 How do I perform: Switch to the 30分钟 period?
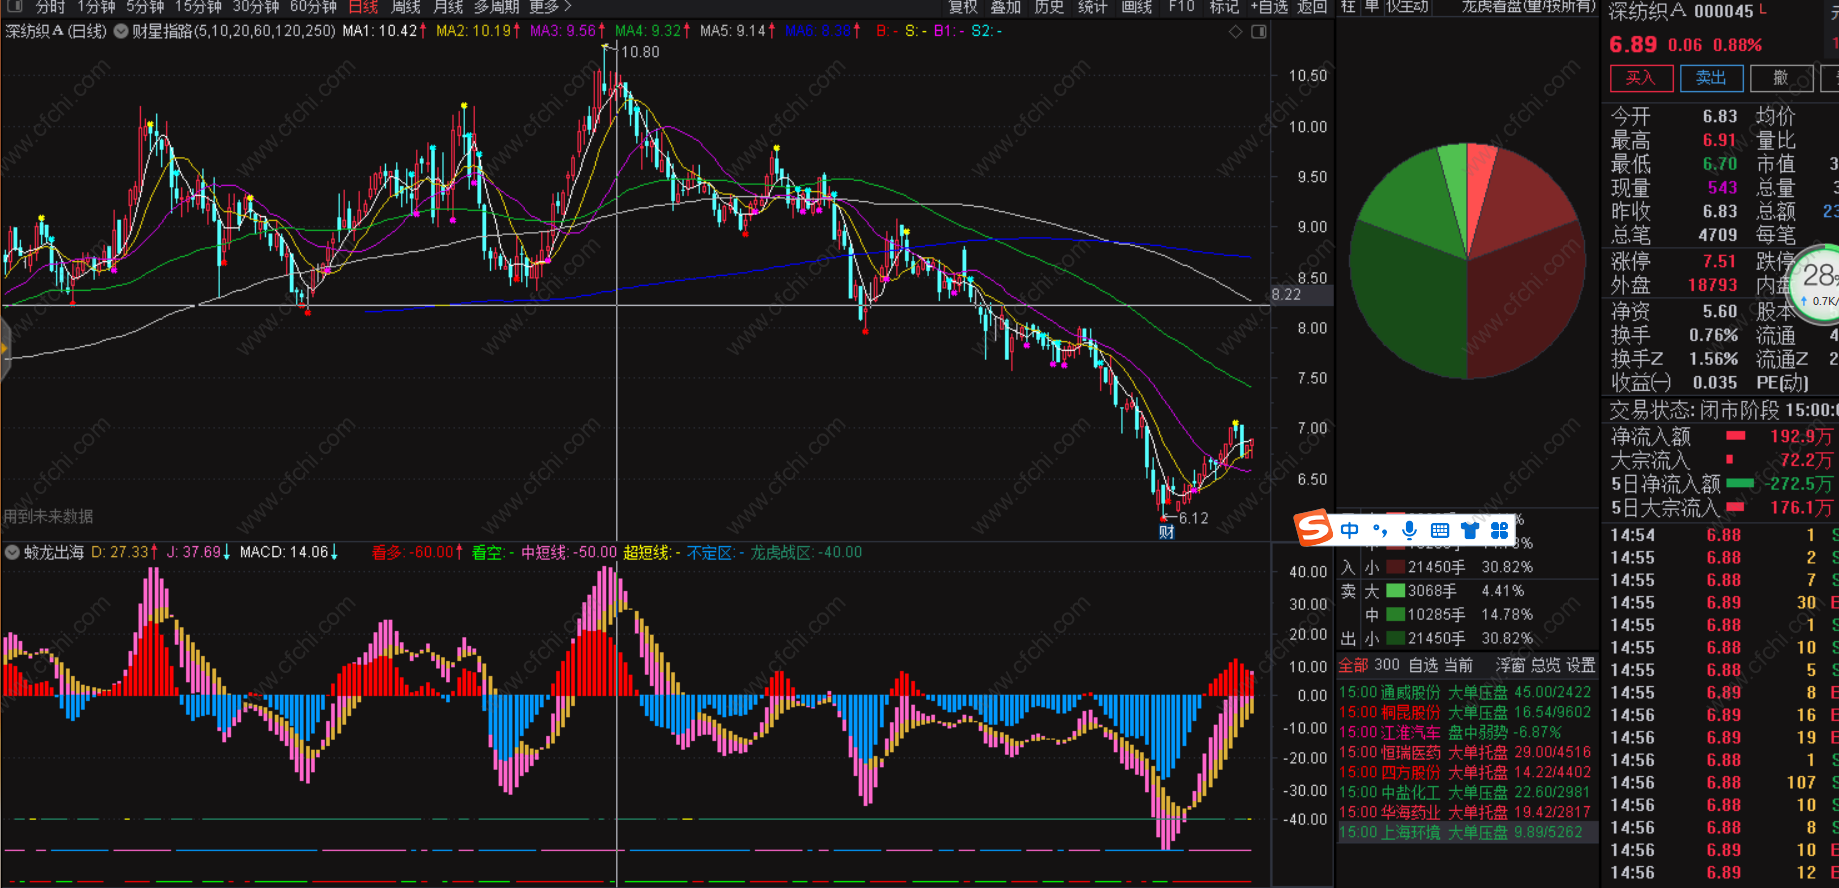[x=256, y=7]
